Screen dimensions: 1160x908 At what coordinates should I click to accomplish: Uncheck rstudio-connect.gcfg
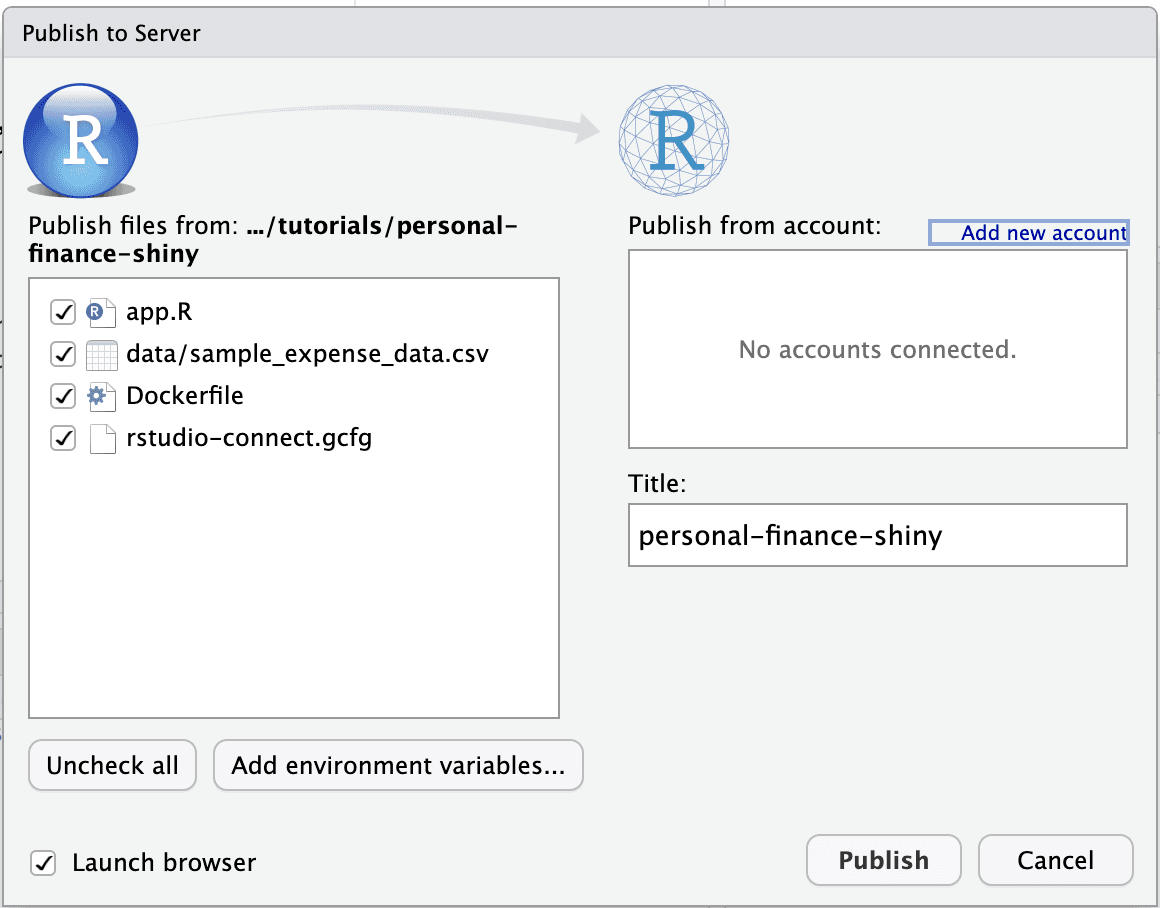point(62,438)
